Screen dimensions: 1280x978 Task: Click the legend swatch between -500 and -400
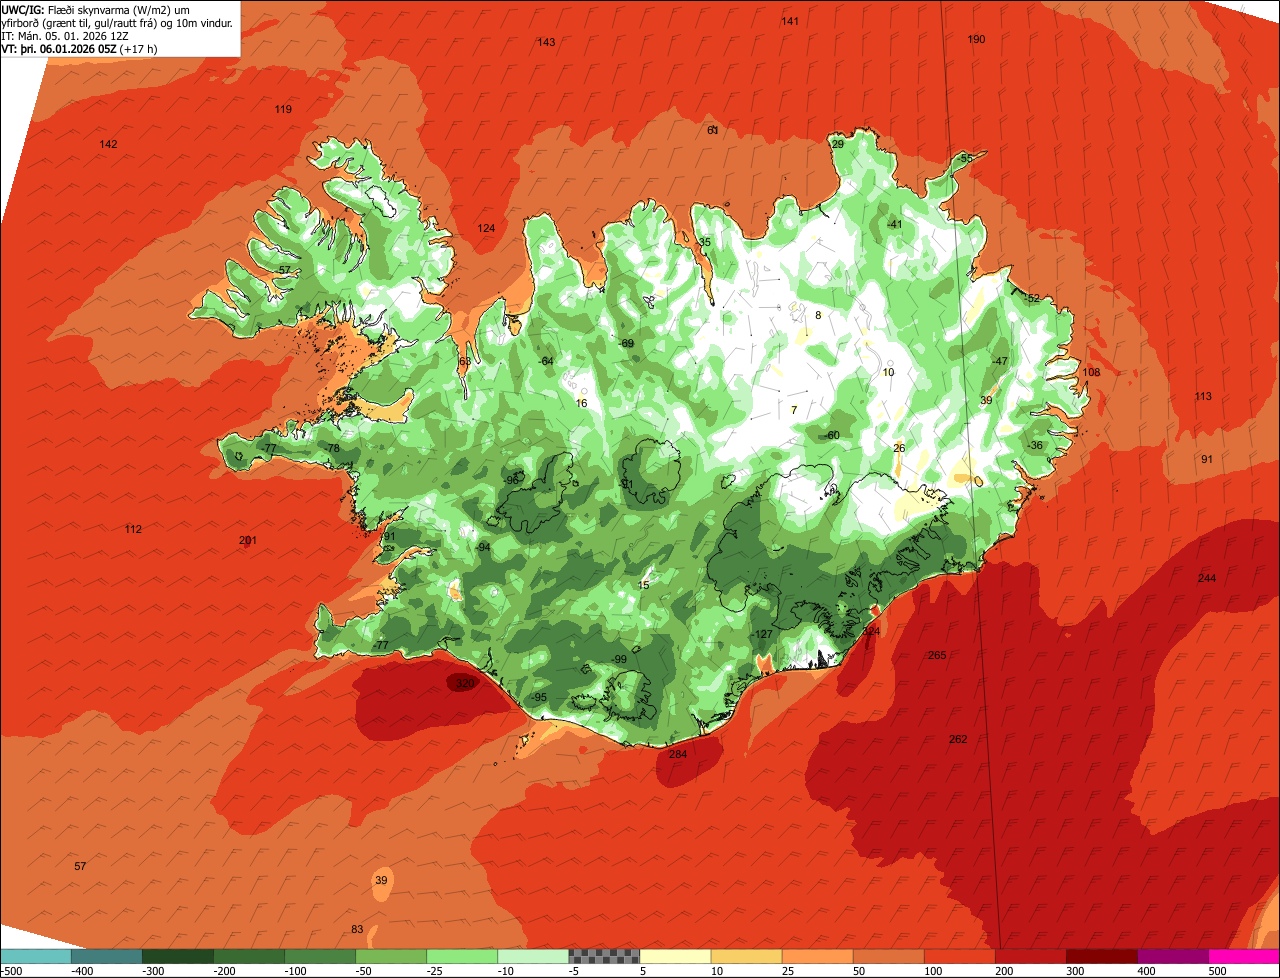[35, 956]
